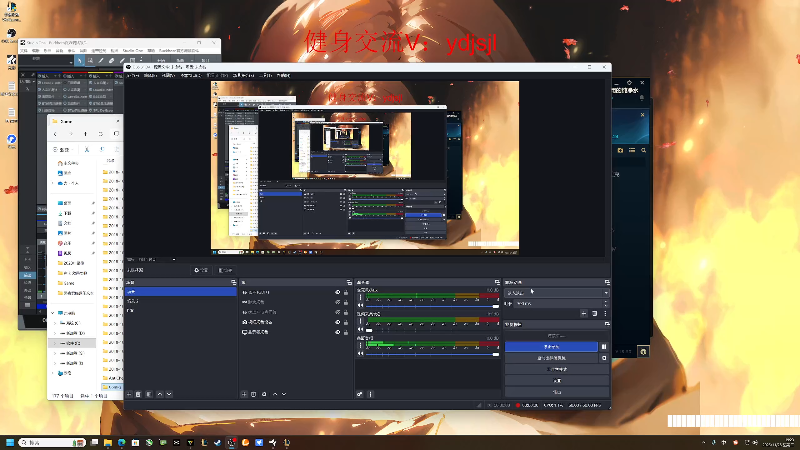800x450 pixels.
Task: Add a scene transition plus icon
Action: coord(584,314)
